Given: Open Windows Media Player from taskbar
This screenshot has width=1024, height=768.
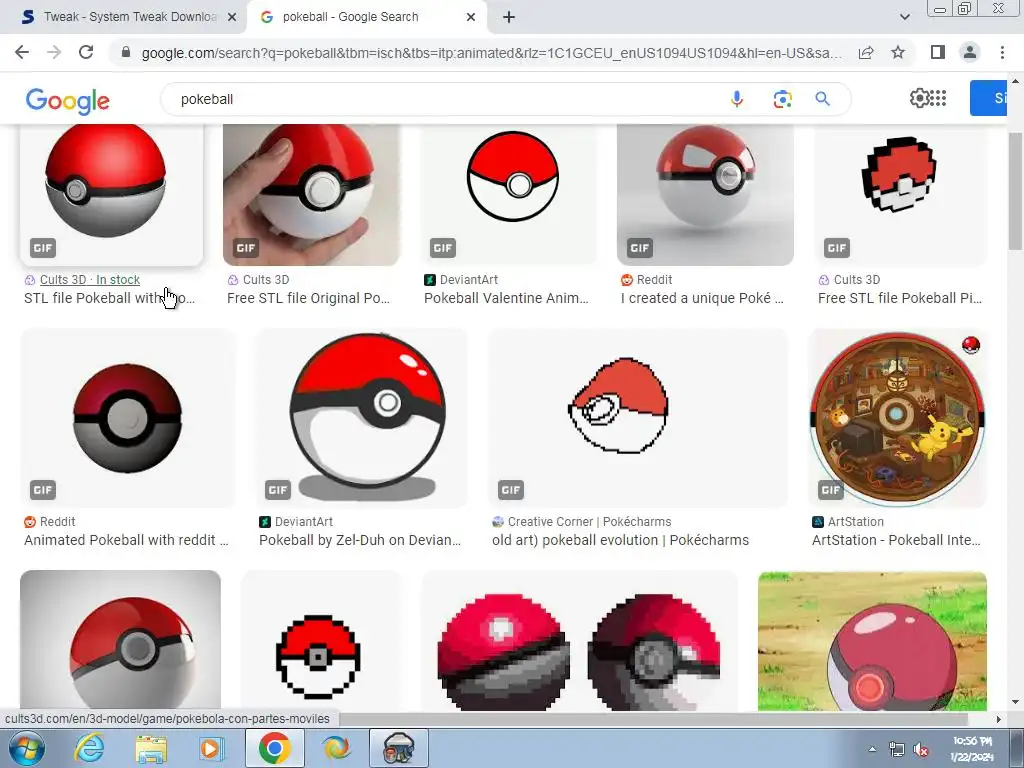Looking at the screenshot, I should pos(211,748).
